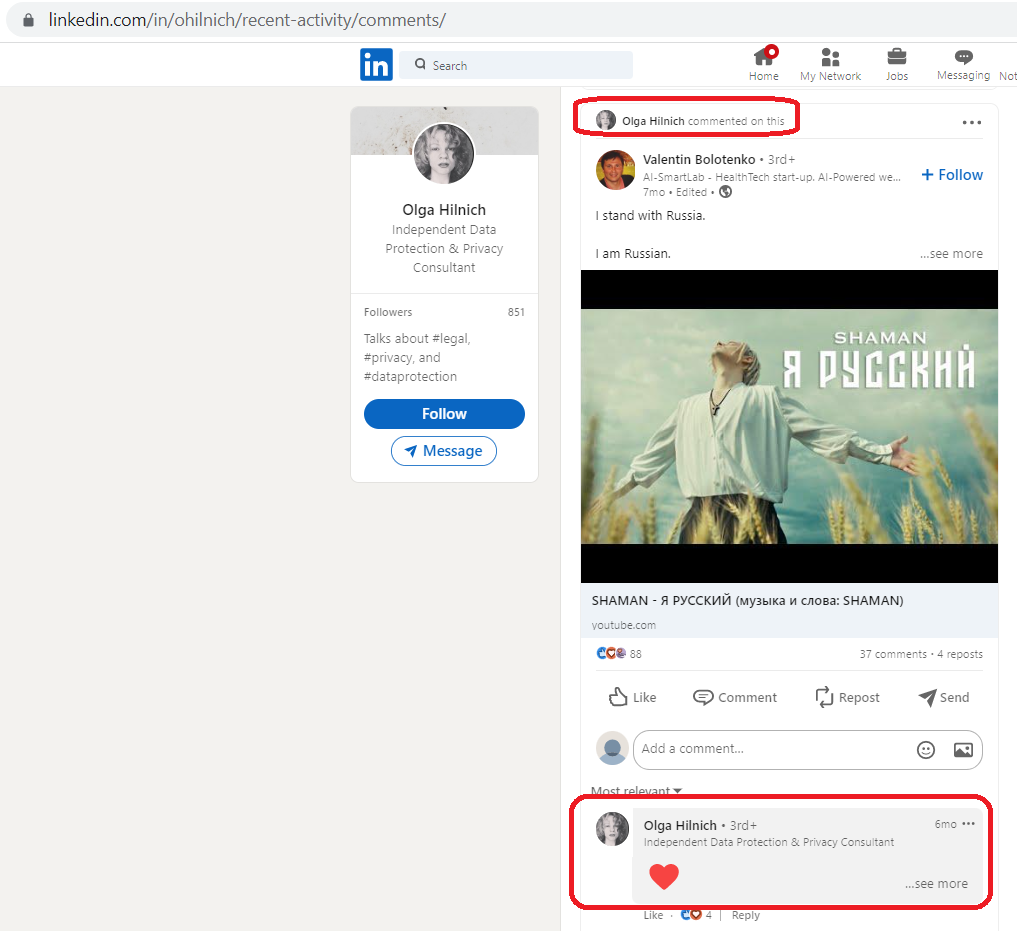
Task: Focus the LinkedIn Search field
Action: pos(516,65)
